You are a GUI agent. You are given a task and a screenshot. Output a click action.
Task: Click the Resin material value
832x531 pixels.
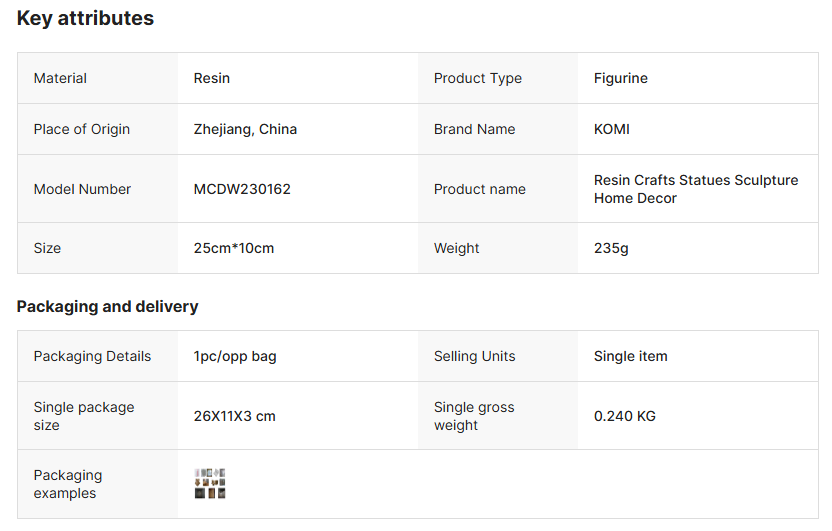(x=212, y=78)
